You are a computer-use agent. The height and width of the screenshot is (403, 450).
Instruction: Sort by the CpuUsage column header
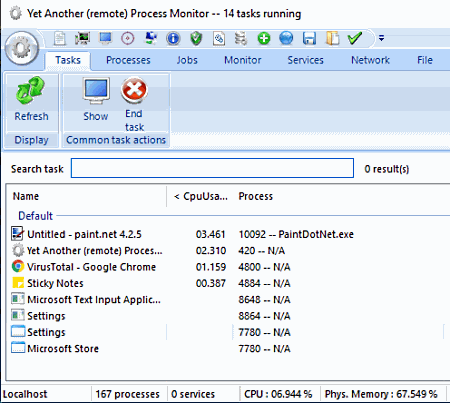tap(200, 196)
